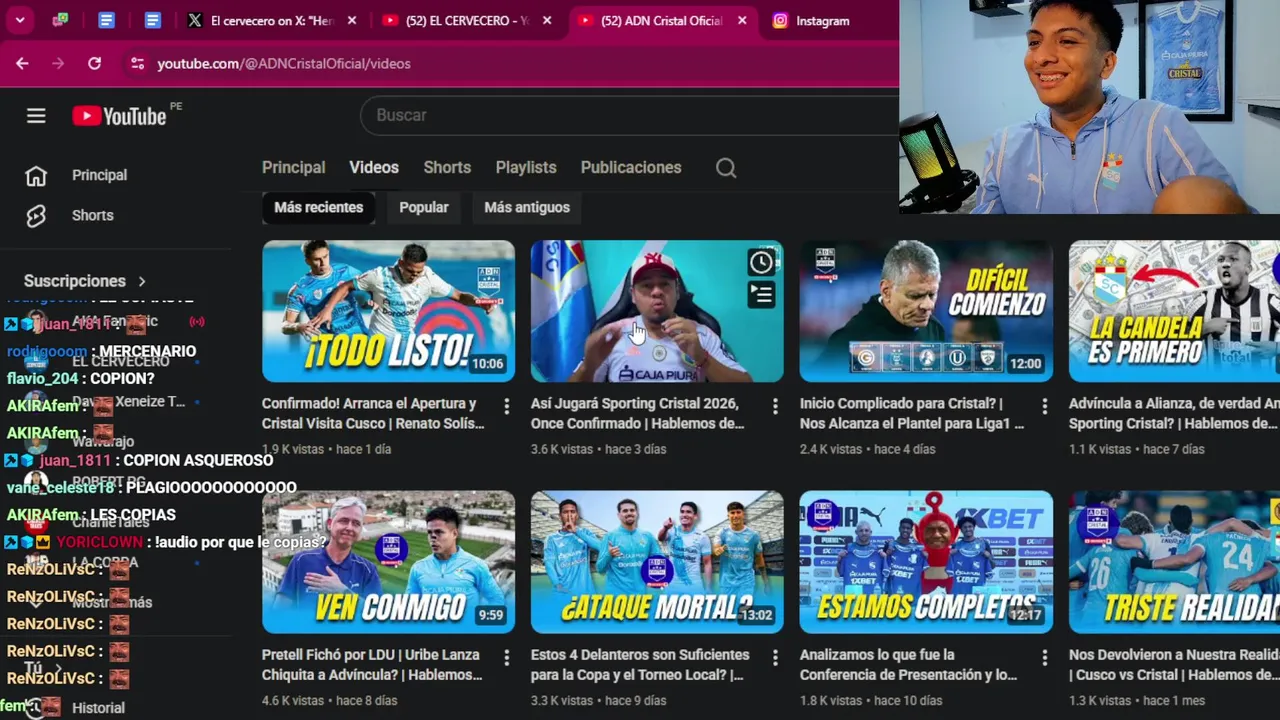This screenshot has height=720, width=1280.
Task: Switch to the X El cervecero tab
Action: [x=272, y=20]
